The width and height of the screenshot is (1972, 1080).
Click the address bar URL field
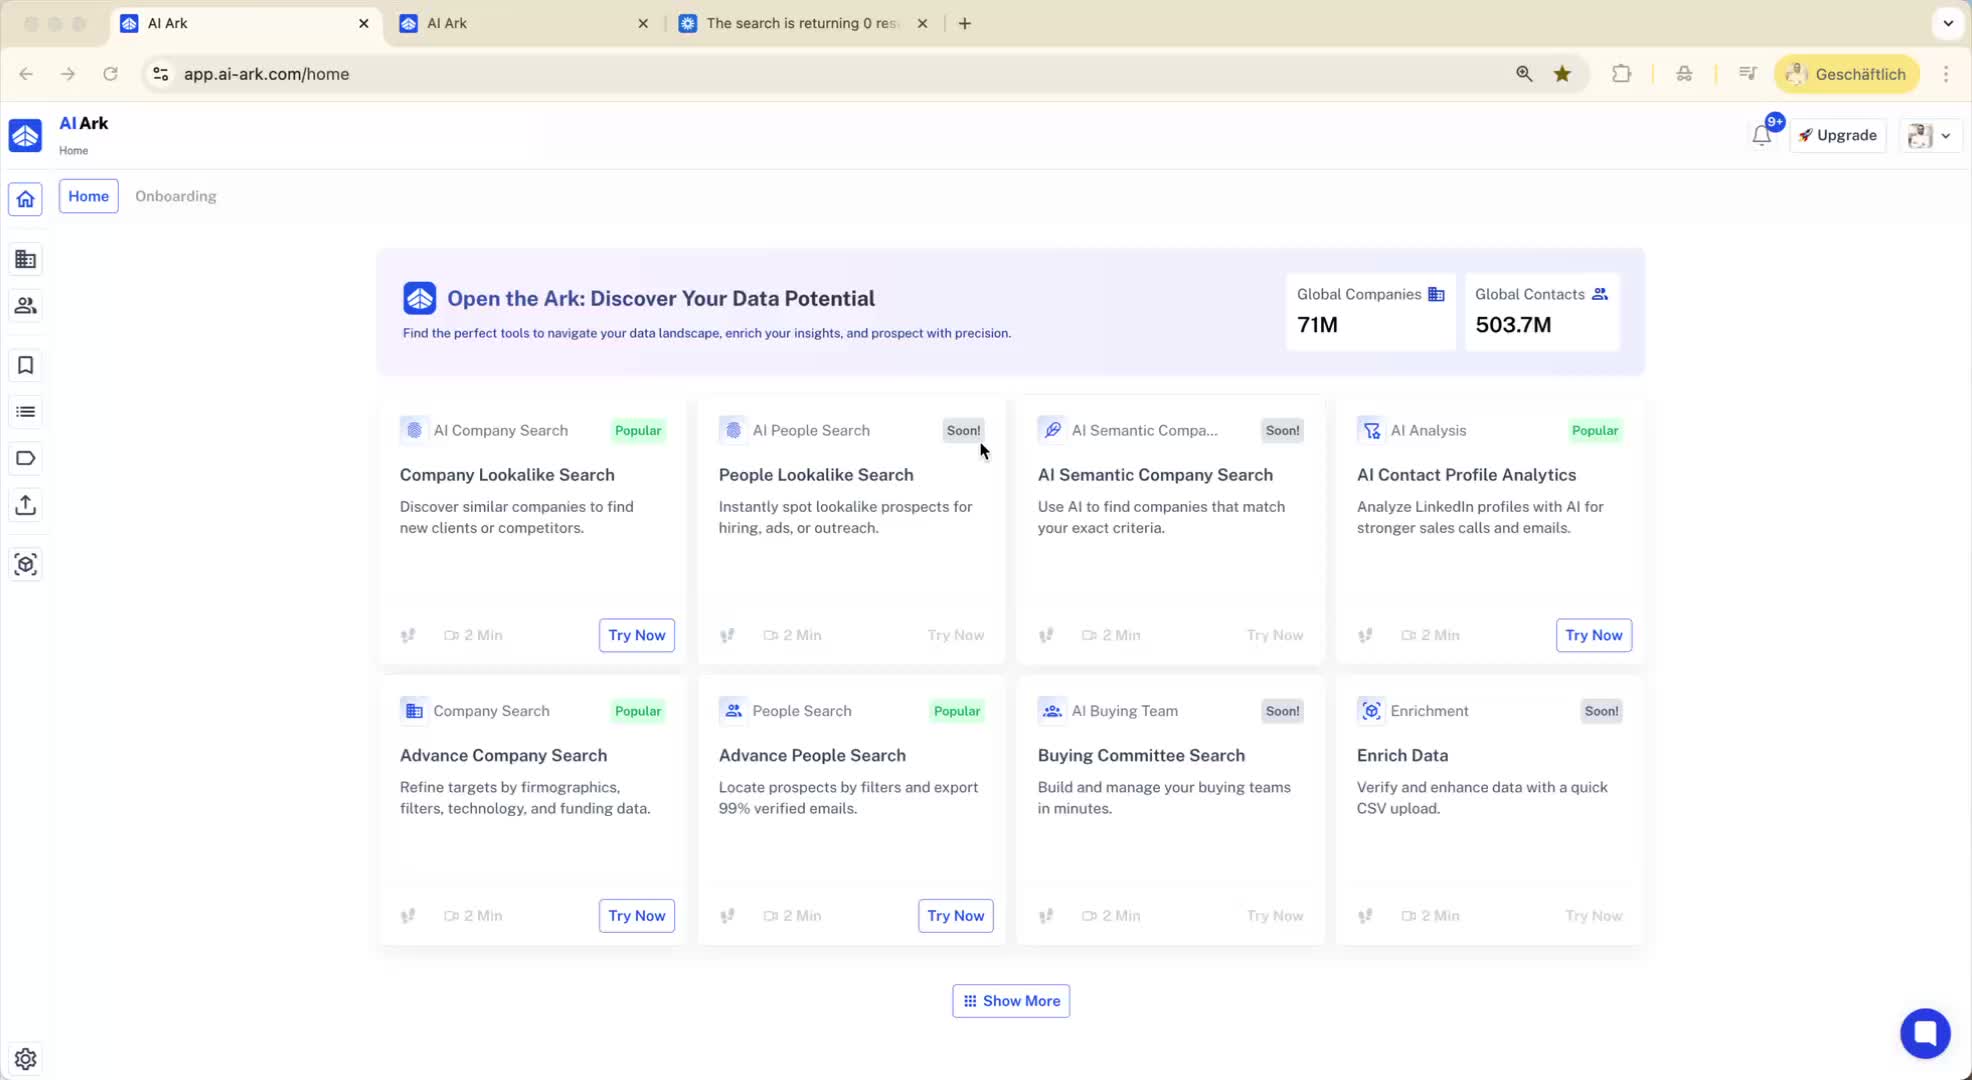pos(840,74)
